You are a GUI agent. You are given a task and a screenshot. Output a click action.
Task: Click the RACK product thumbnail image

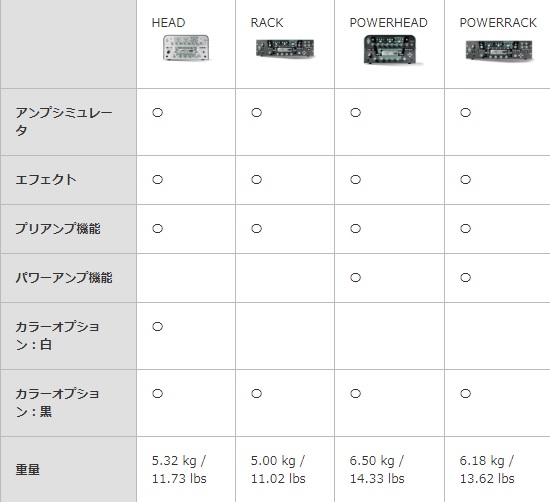285,48
